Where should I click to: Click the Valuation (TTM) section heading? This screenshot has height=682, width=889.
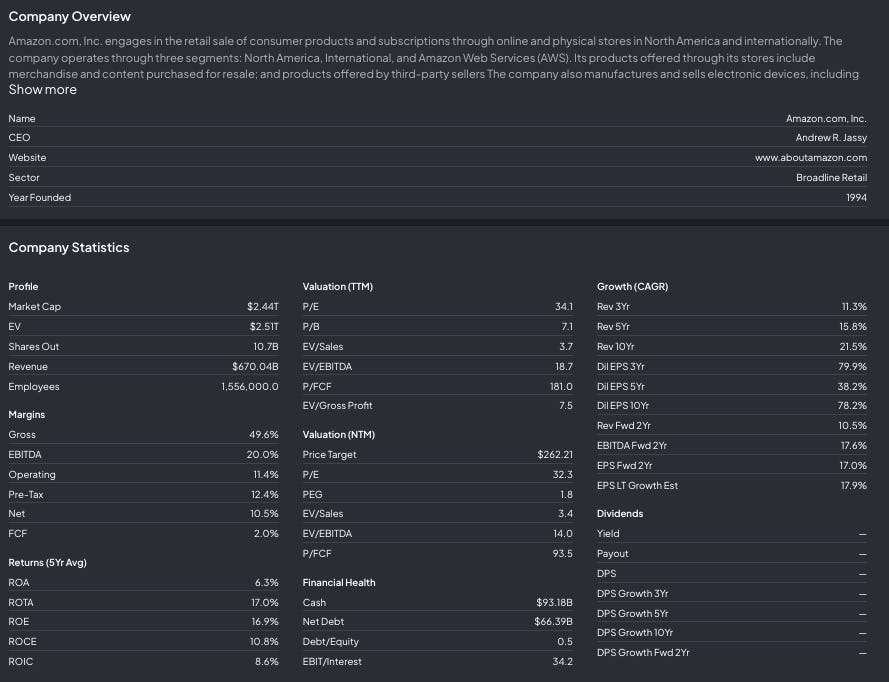pyautogui.click(x=338, y=287)
